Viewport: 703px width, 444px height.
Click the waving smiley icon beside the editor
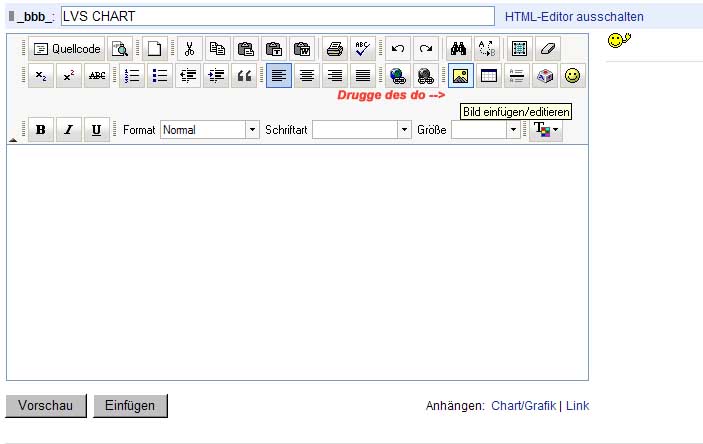click(x=619, y=40)
